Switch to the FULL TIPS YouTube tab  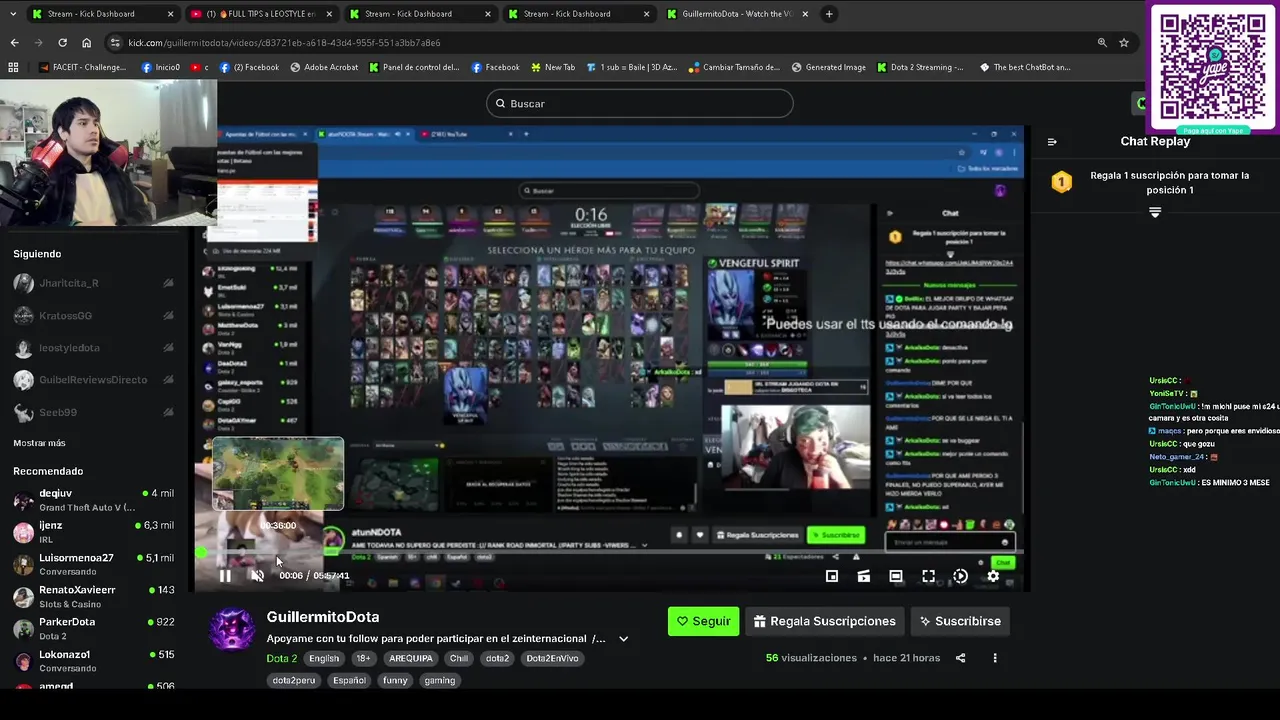pos(260,14)
